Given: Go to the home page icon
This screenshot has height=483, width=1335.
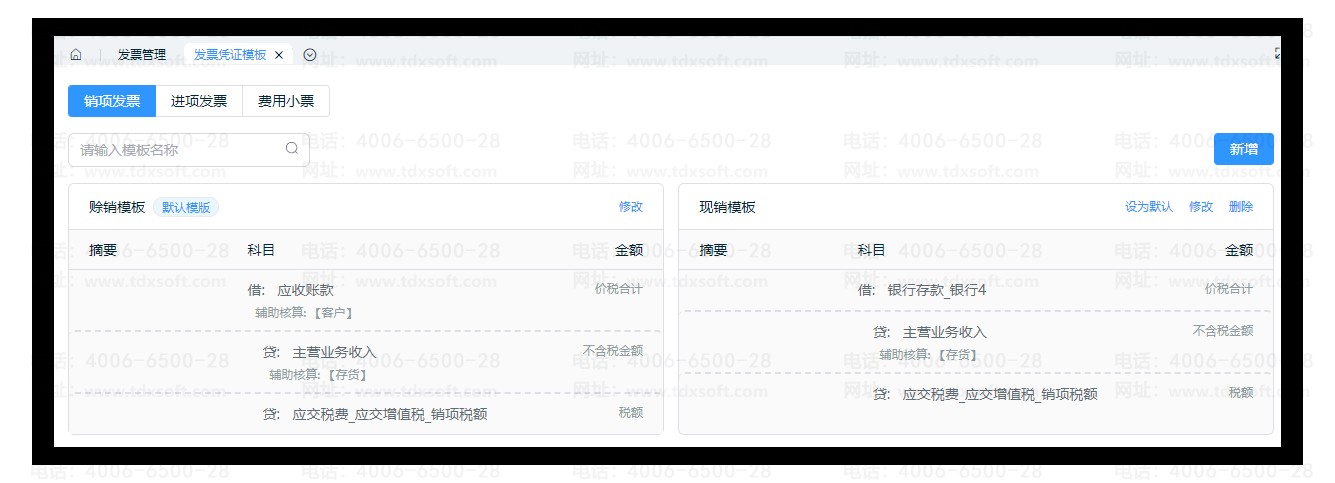Looking at the screenshot, I should (x=76, y=55).
